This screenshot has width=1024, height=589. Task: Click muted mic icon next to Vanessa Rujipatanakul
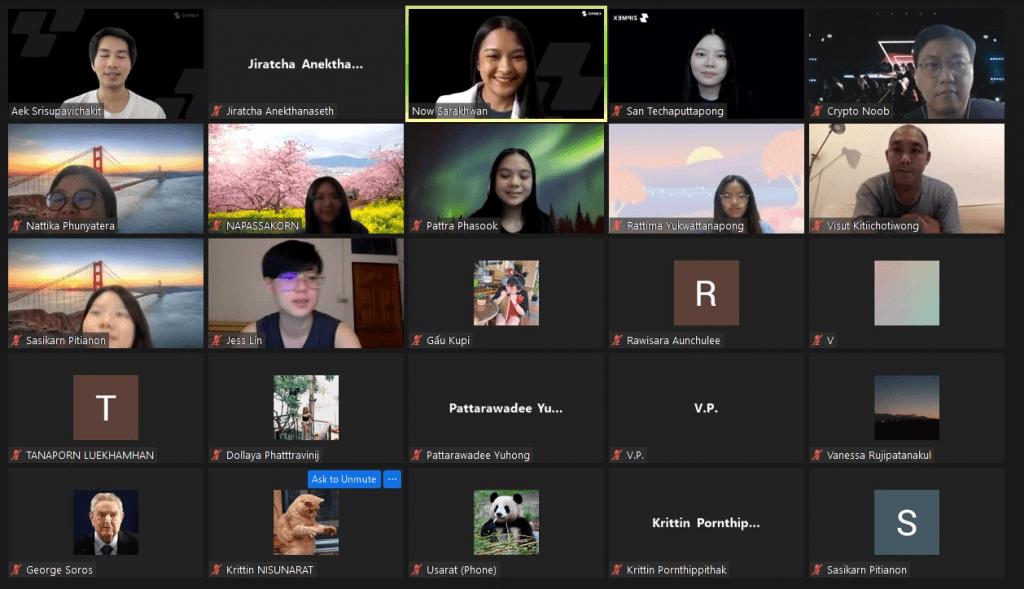click(x=817, y=455)
